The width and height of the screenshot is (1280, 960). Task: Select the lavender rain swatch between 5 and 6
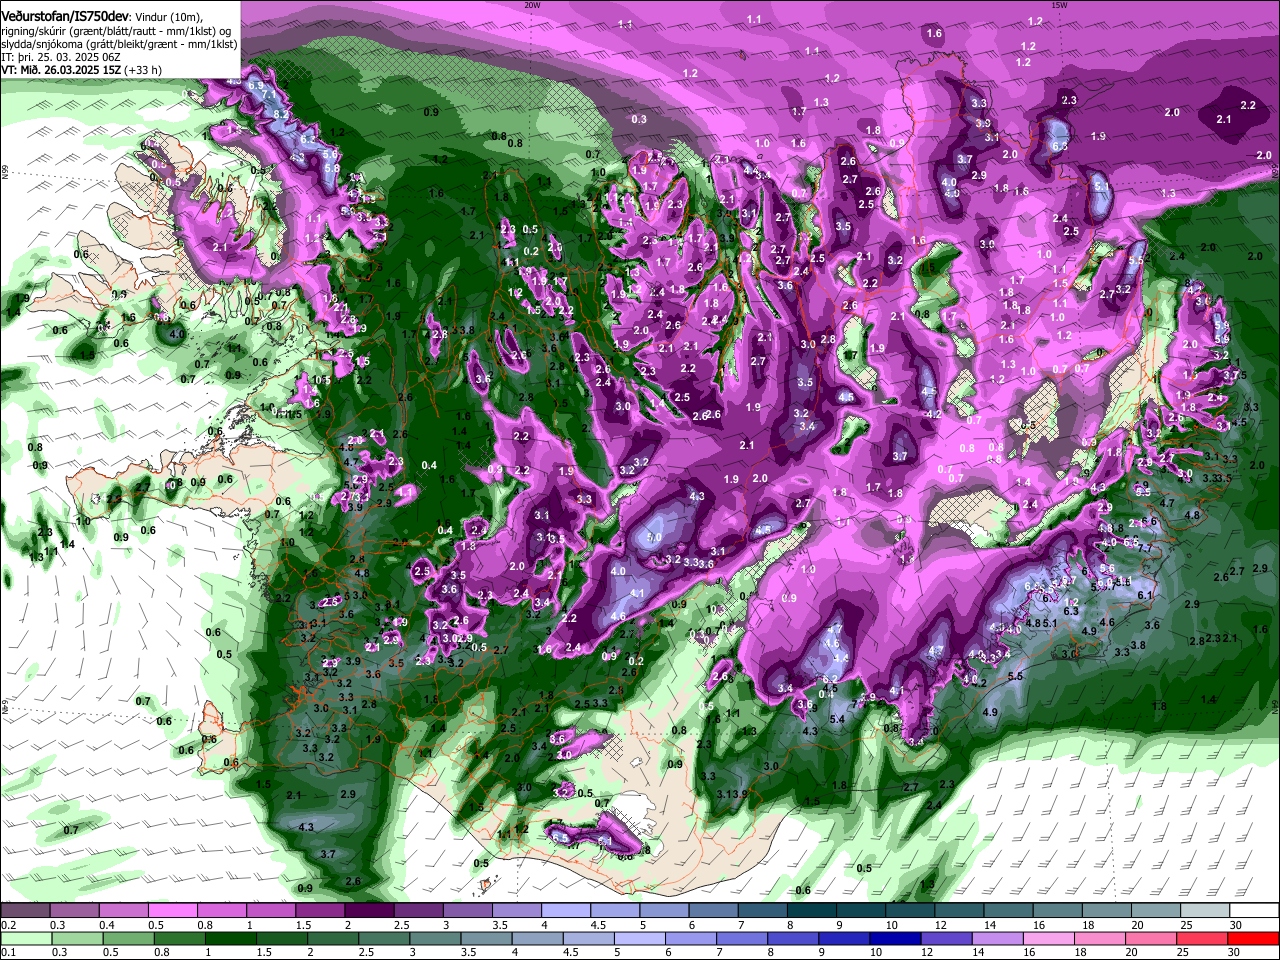[x=639, y=938]
